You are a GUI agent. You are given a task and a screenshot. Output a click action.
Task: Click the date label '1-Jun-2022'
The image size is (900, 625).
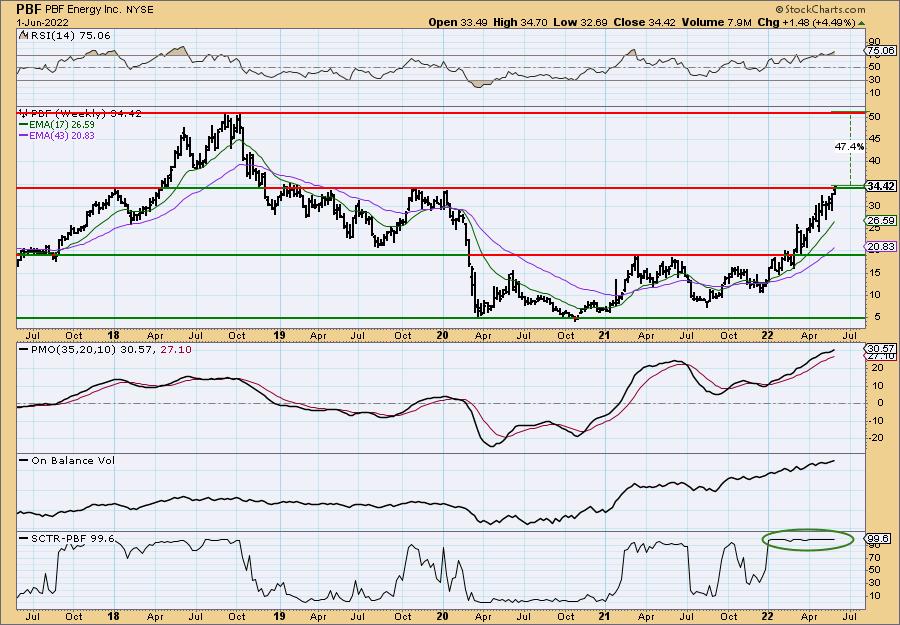(x=42, y=22)
